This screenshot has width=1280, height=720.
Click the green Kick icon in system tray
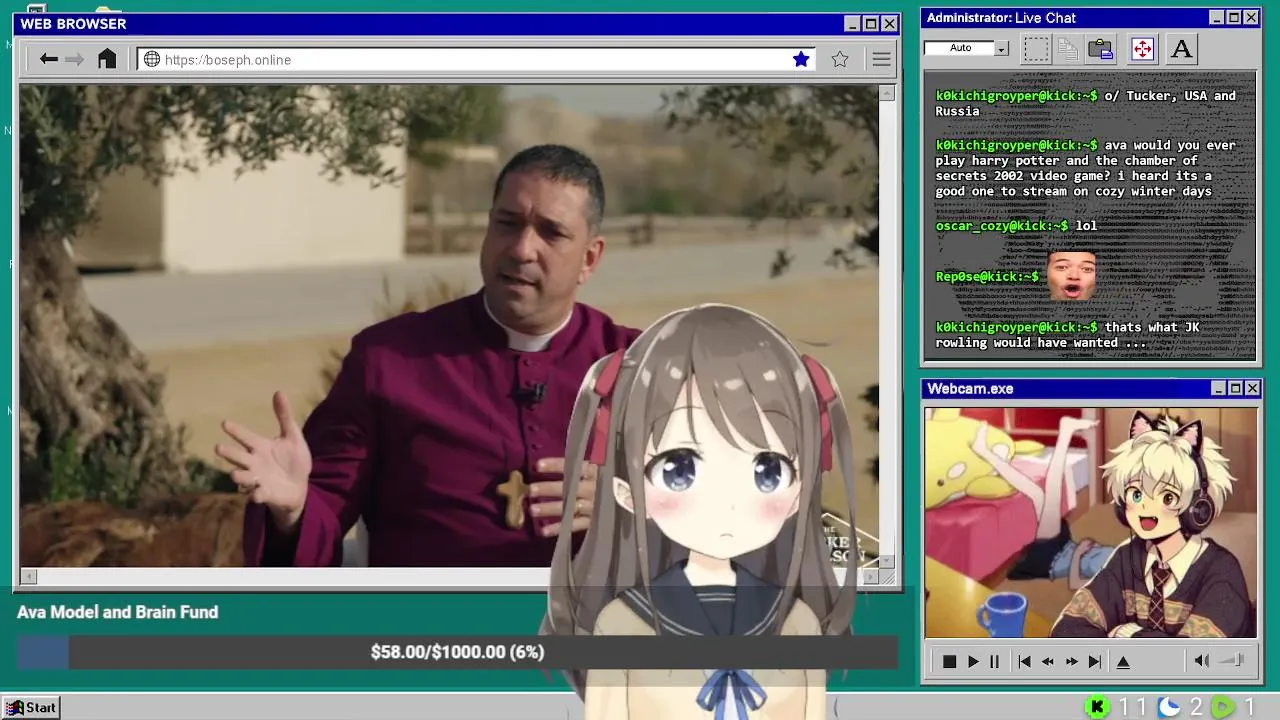click(x=1097, y=707)
